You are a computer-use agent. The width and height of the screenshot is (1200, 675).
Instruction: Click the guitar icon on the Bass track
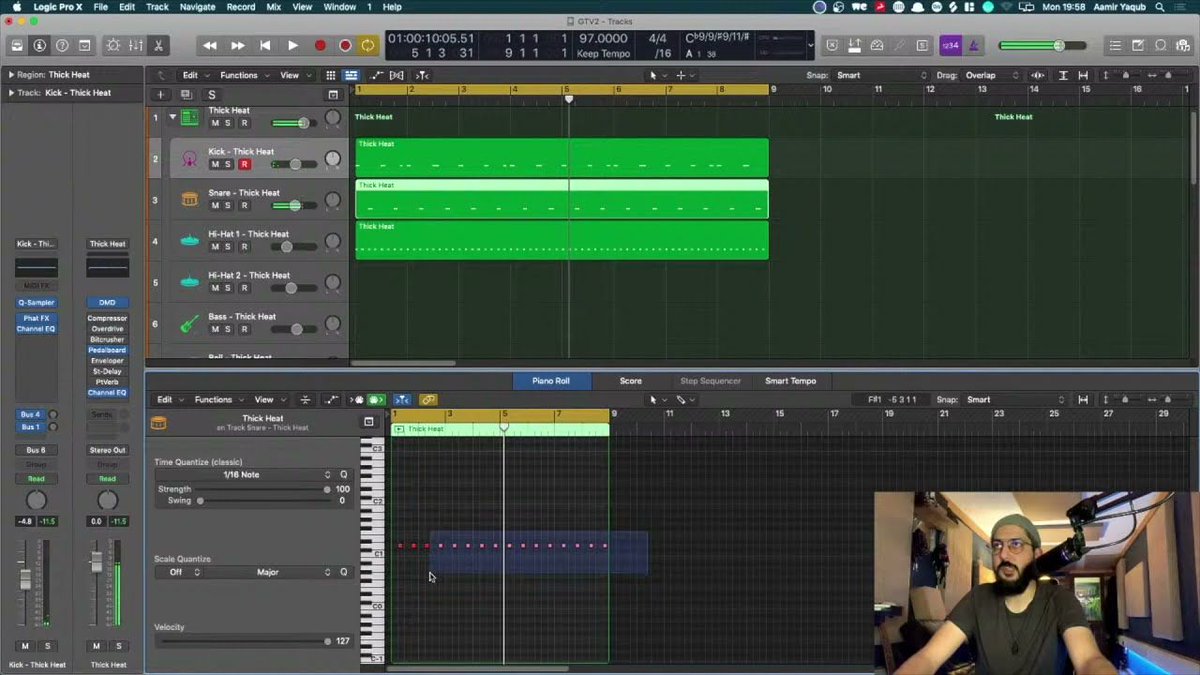click(x=188, y=322)
